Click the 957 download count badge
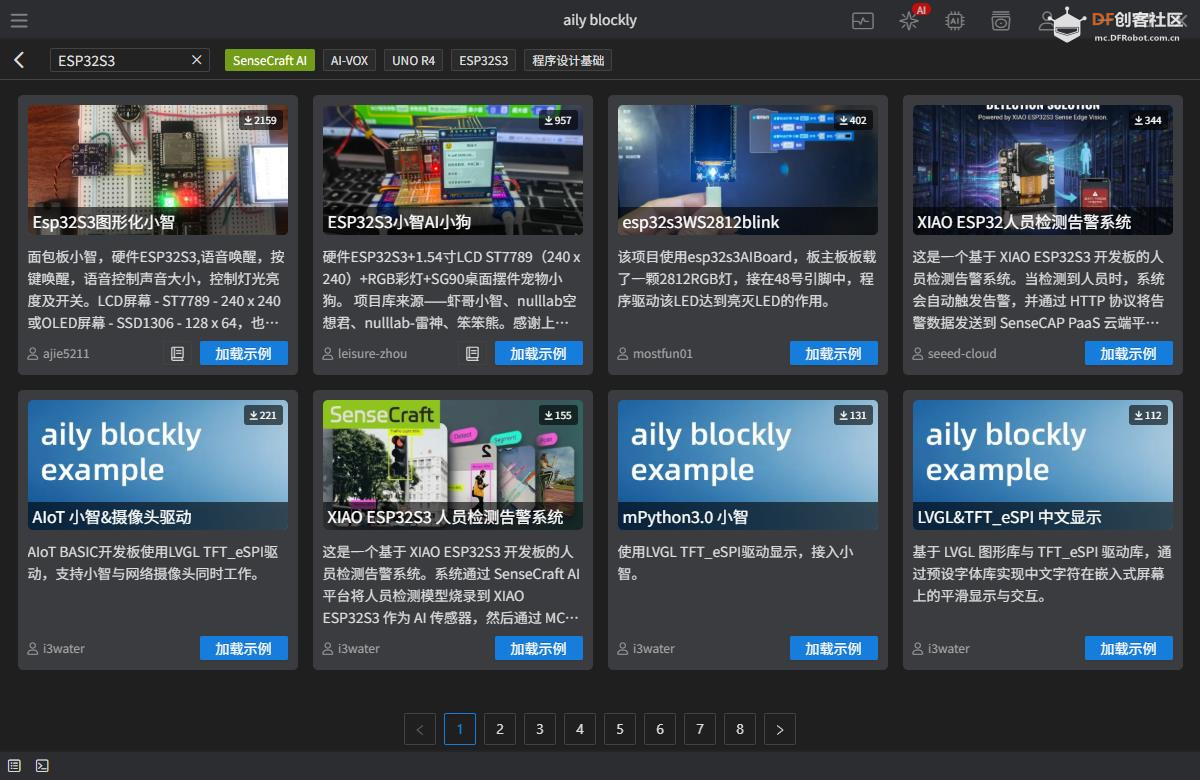Image resolution: width=1200 pixels, height=780 pixels. tap(557, 120)
